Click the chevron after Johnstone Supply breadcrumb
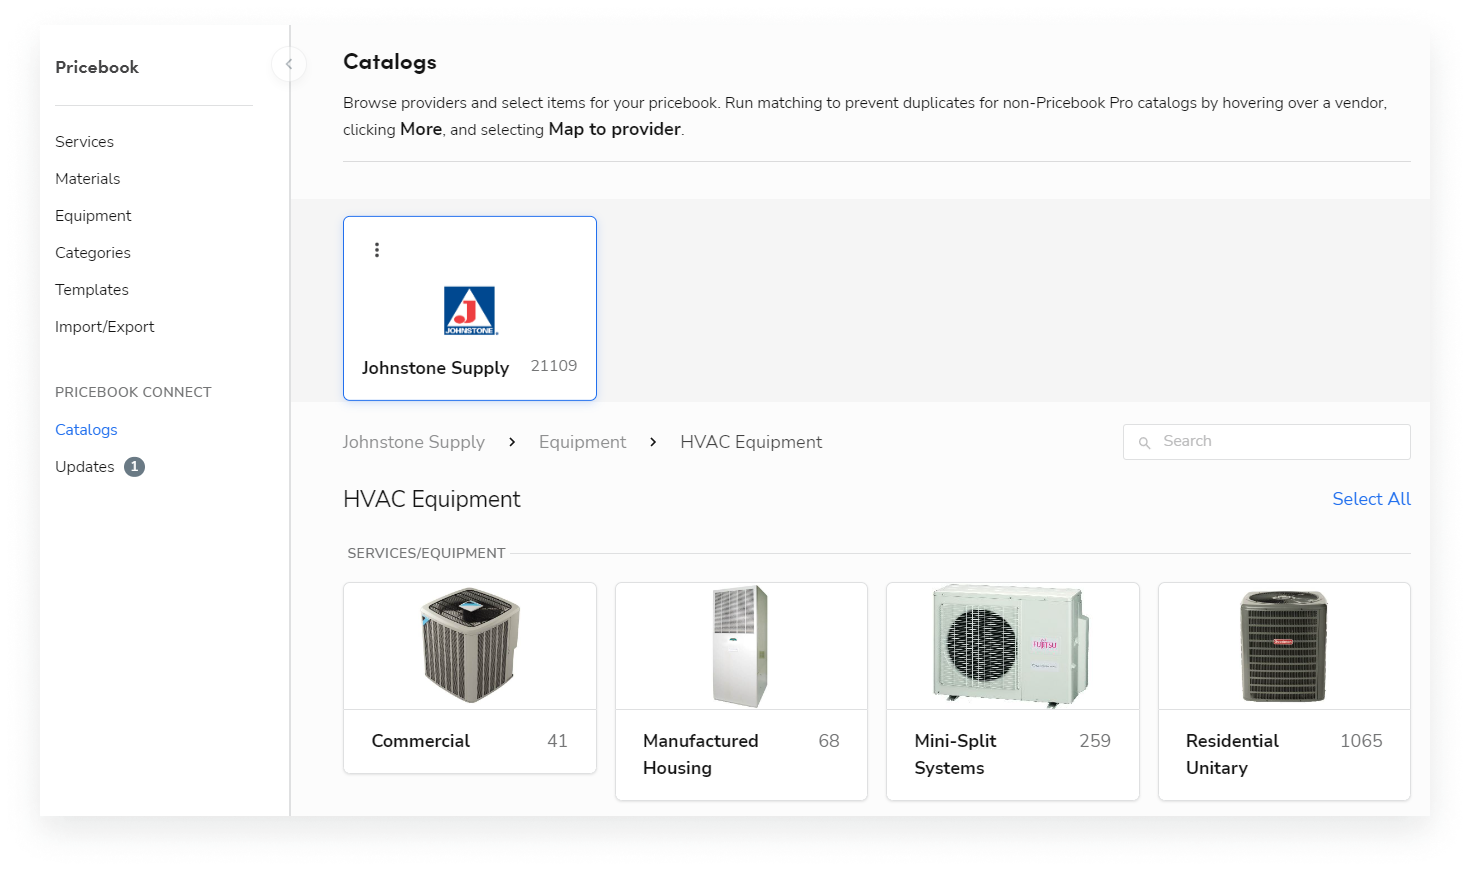This screenshot has height=871, width=1470. point(512,442)
